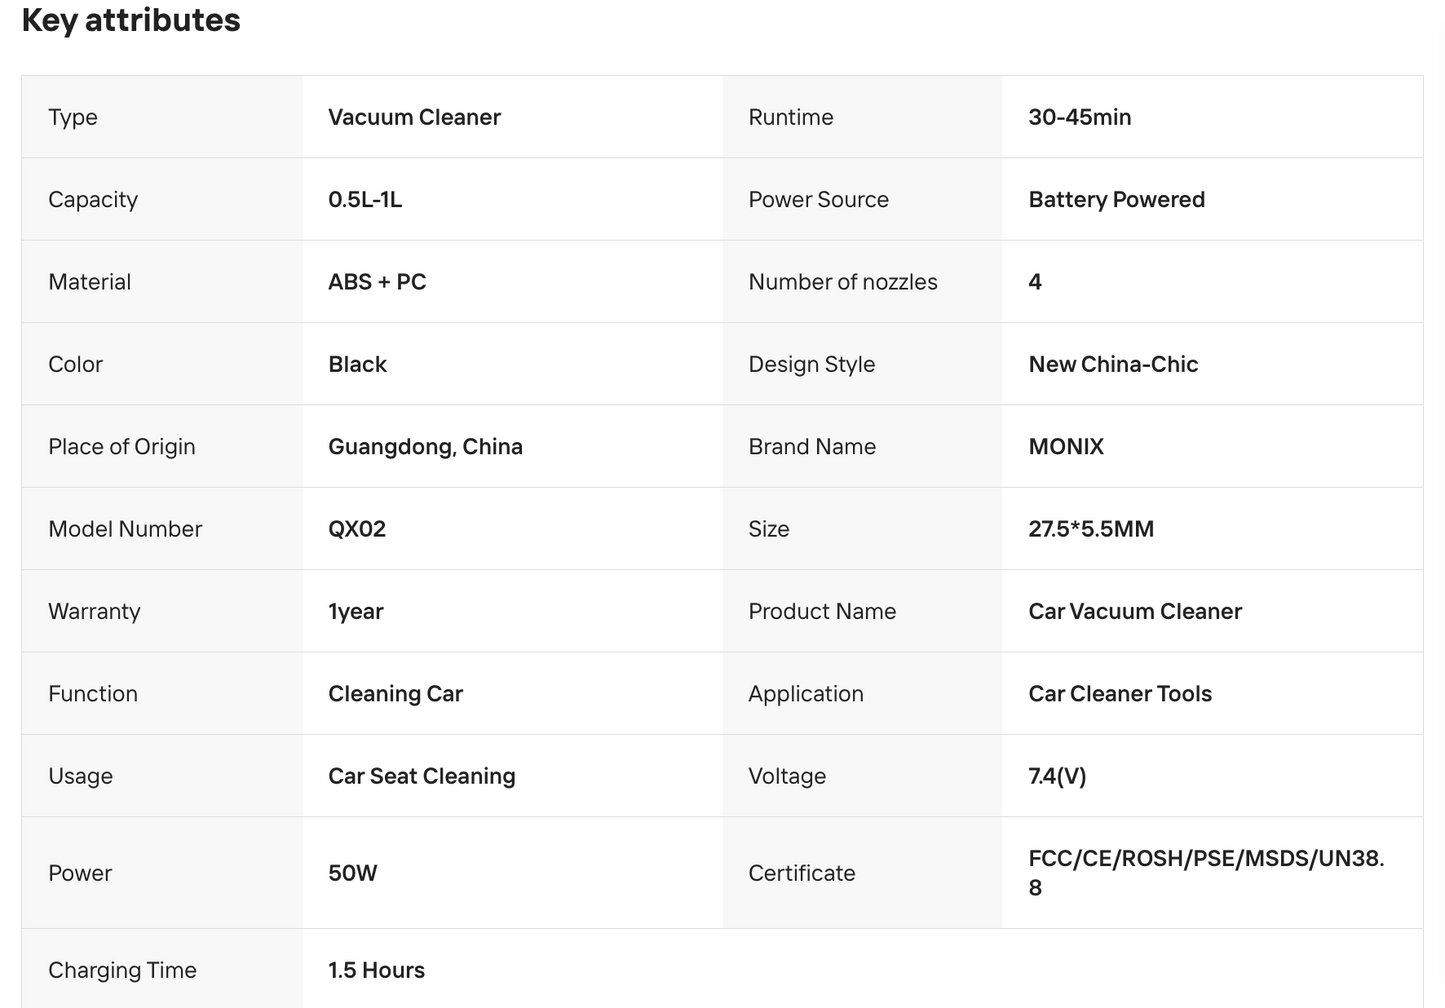The width and height of the screenshot is (1445, 1008).
Task: Select the Black color value
Action: tap(357, 364)
